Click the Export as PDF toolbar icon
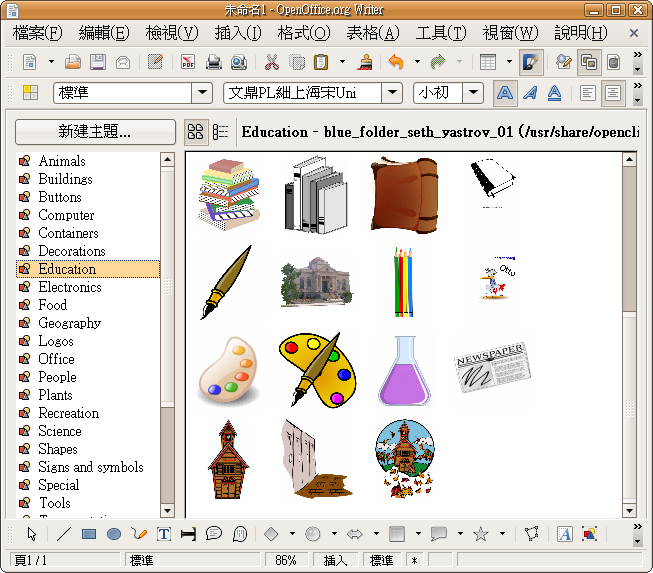Viewport: 653px width, 573px height. 188,62
